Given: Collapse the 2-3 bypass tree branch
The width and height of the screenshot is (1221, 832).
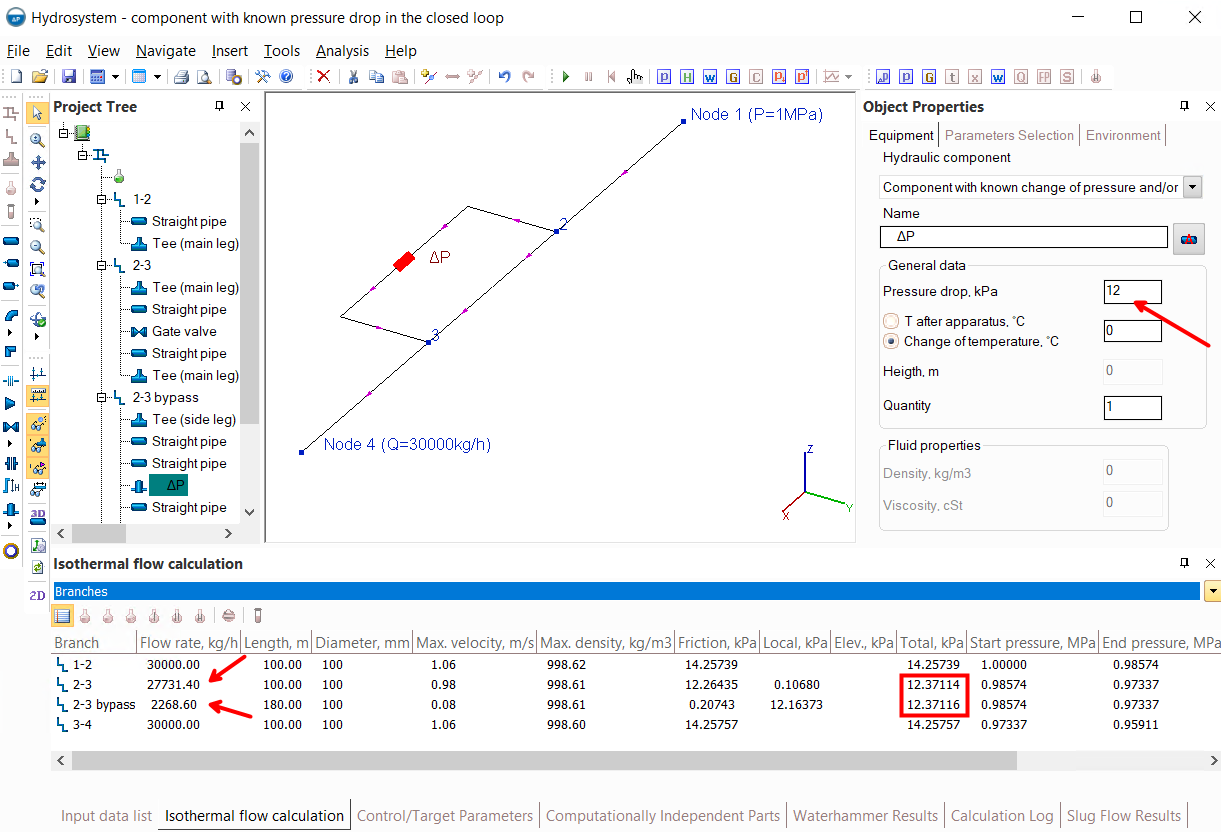Looking at the screenshot, I should pos(102,397).
